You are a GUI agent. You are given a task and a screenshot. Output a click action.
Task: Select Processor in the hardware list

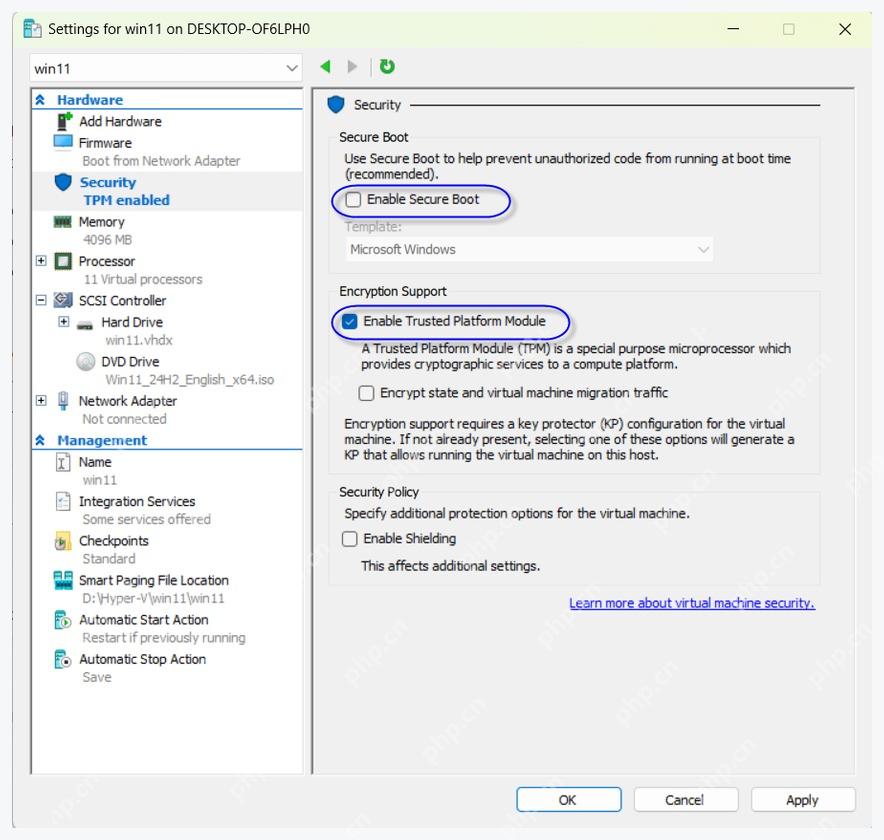107,262
